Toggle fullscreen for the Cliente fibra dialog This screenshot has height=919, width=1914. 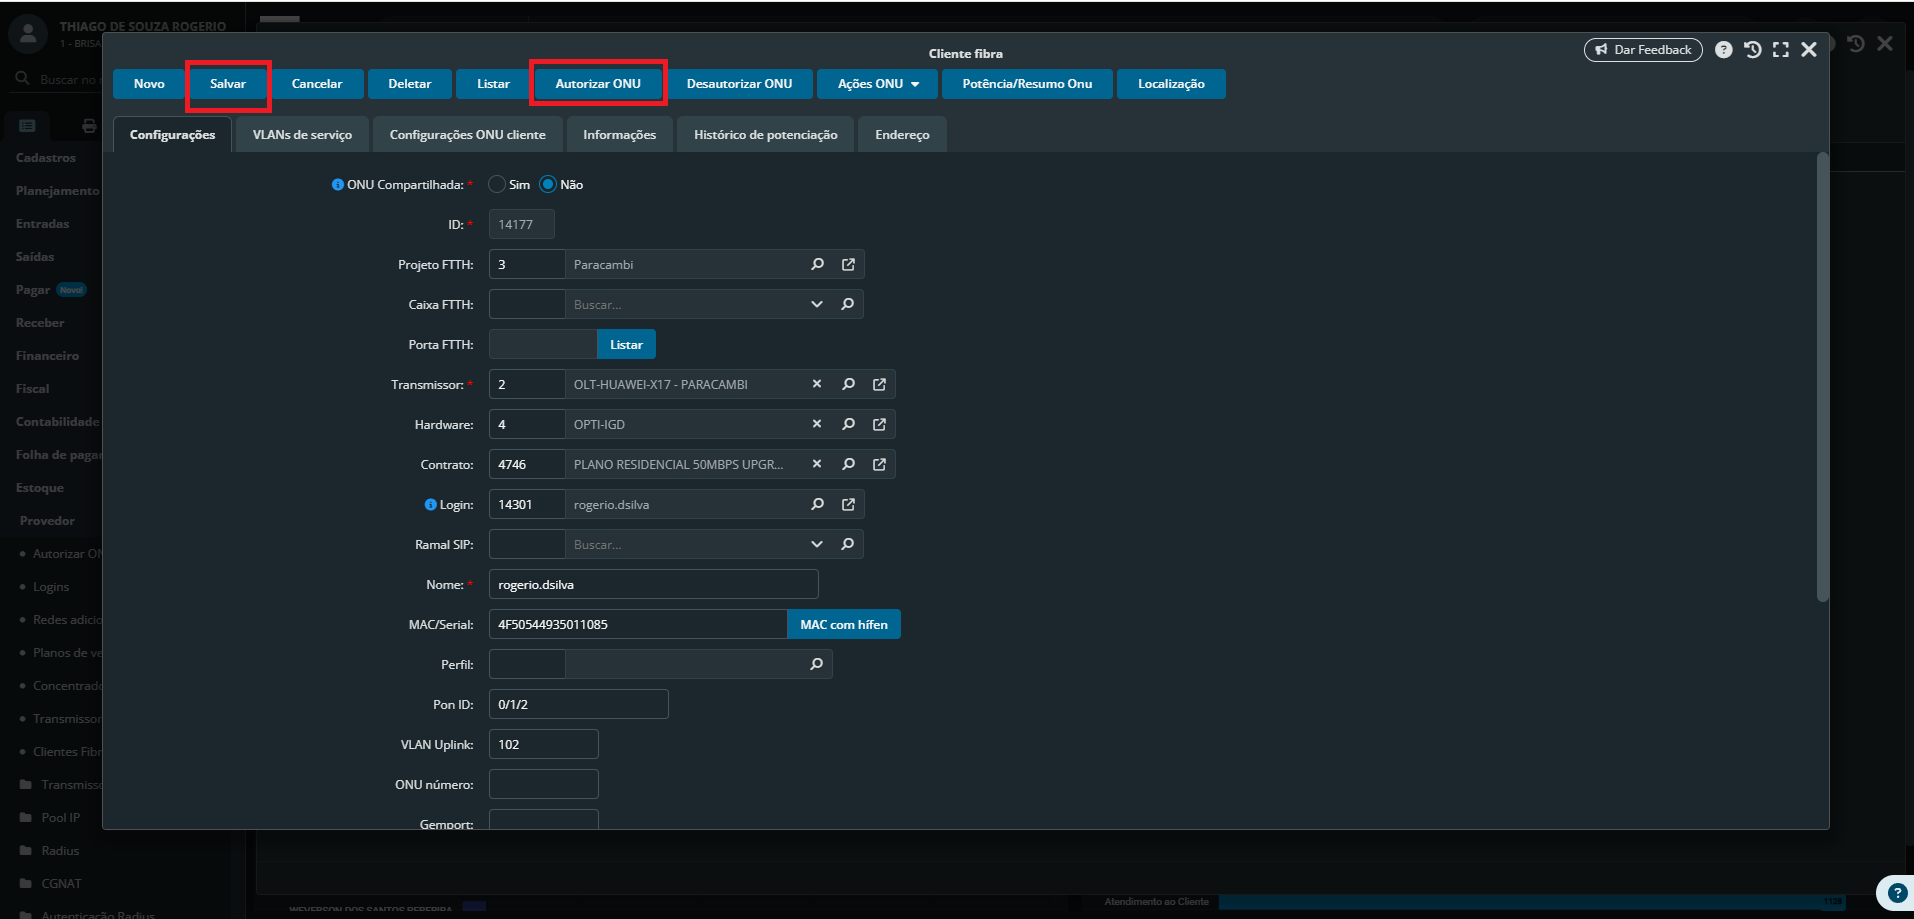pyautogui.click(x=1780, y=50)
